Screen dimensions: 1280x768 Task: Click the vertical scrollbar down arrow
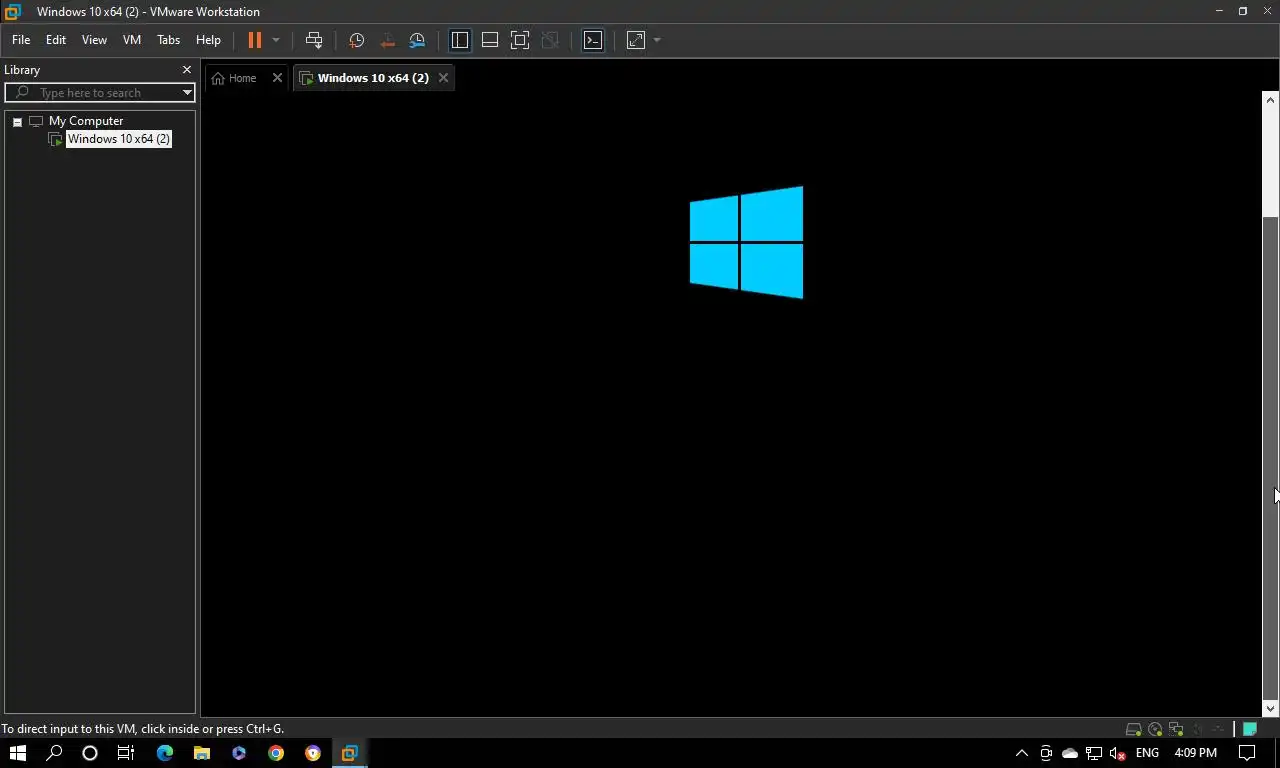(x=1271, y=708)
